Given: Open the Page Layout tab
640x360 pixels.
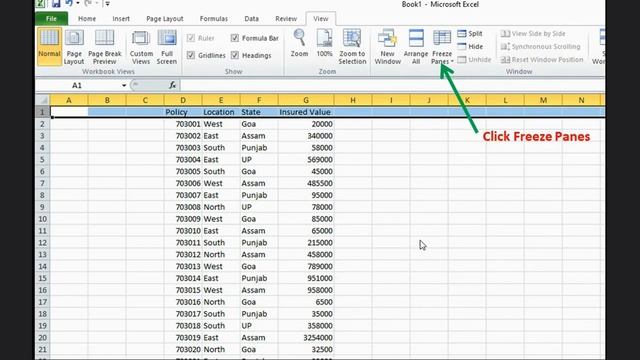Looking at the screenshot, I should [164, 19].
